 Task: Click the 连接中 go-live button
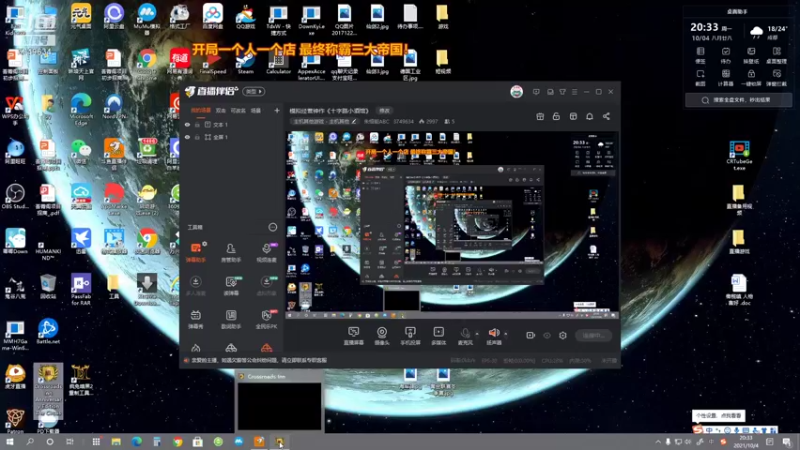[x=593, y=335]
